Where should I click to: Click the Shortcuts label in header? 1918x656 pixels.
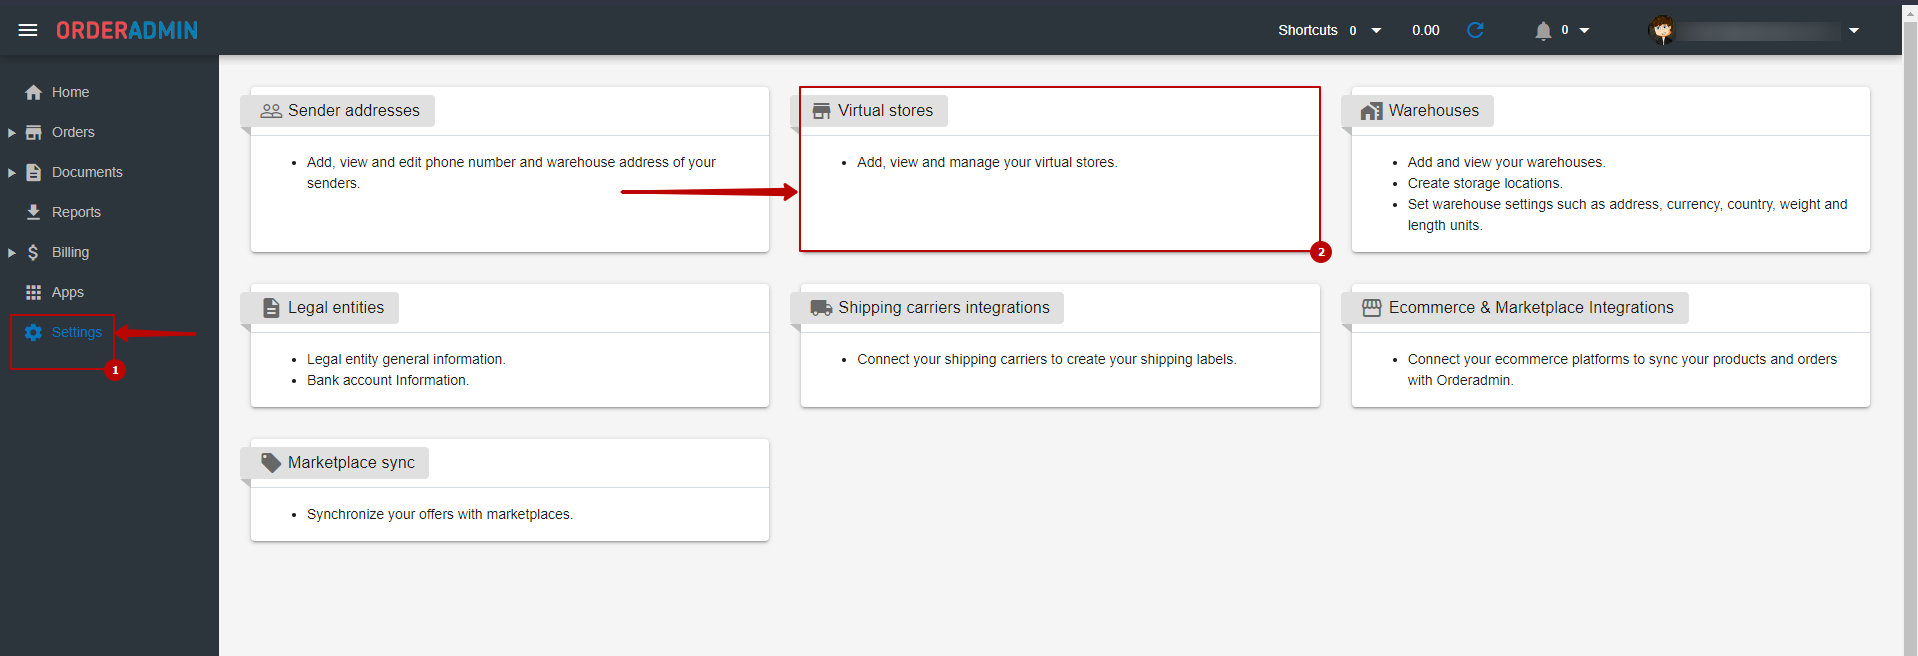click(1307, 30)
